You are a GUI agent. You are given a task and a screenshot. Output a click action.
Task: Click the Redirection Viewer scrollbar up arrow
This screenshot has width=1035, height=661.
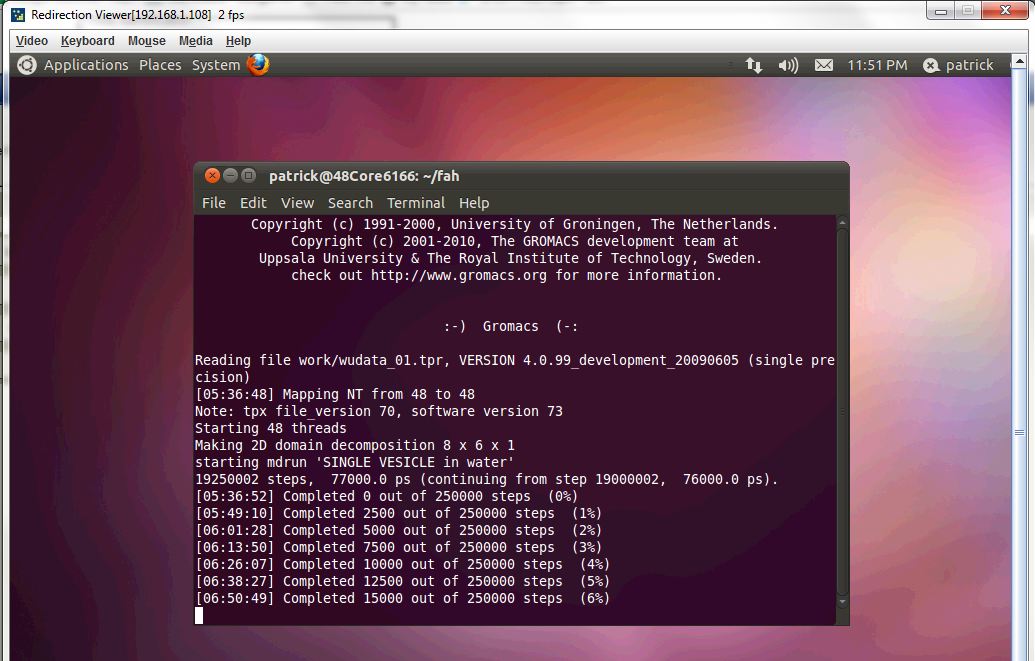coord(1019,61)
